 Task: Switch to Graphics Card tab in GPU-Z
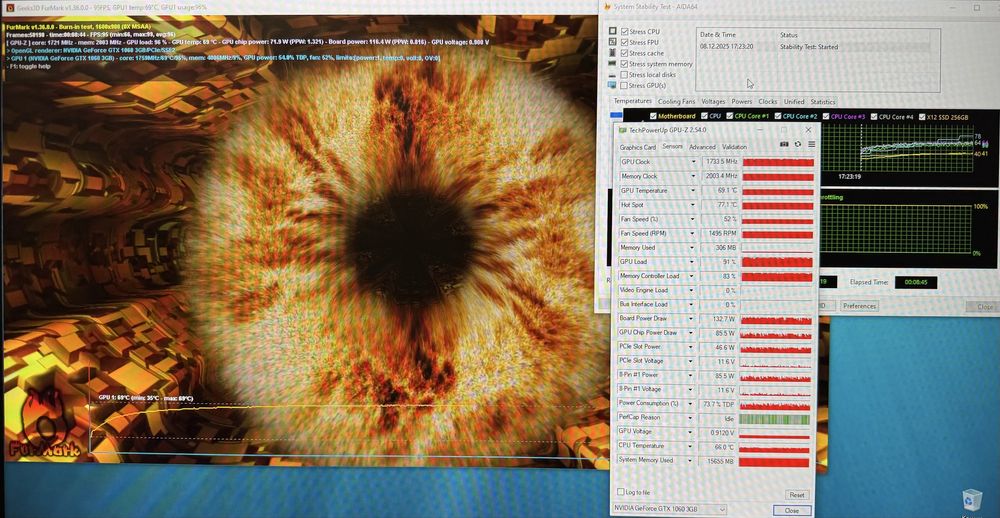pyautogui.click(x=638, y=147)
